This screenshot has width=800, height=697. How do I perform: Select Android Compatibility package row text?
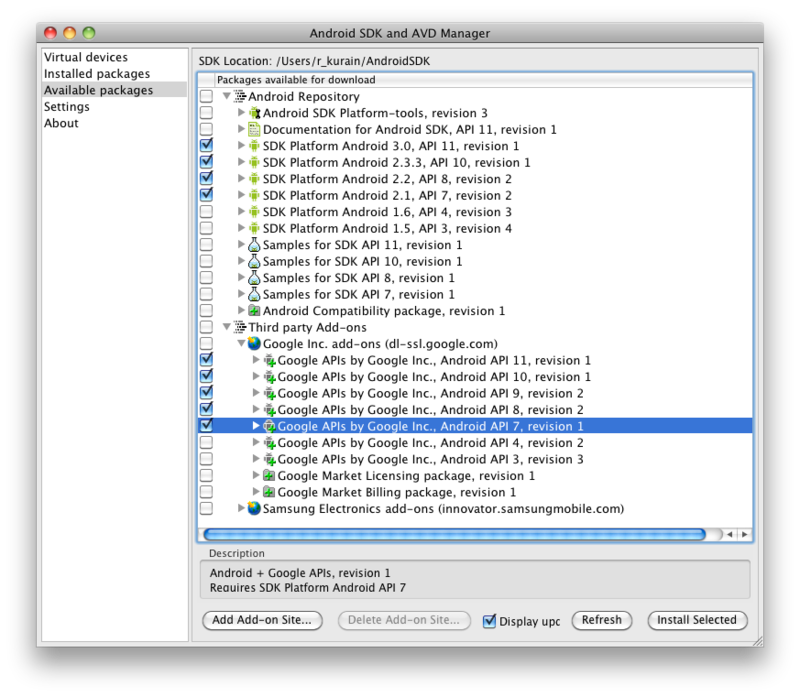click(384, 311)
